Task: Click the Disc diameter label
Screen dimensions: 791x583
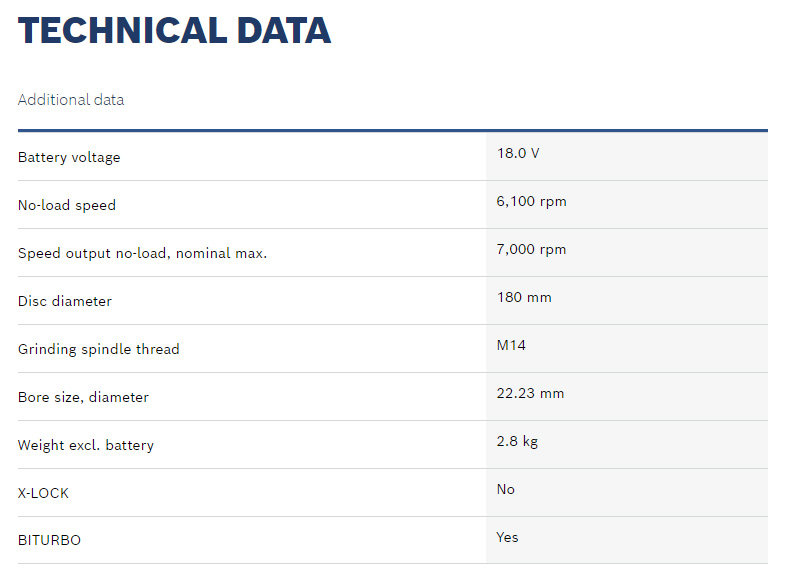Action: tap(65, 301)
